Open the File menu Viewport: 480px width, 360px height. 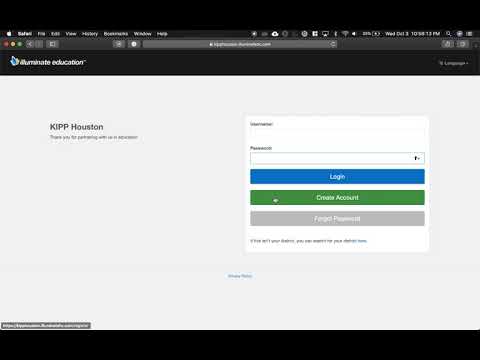(41, 34)
